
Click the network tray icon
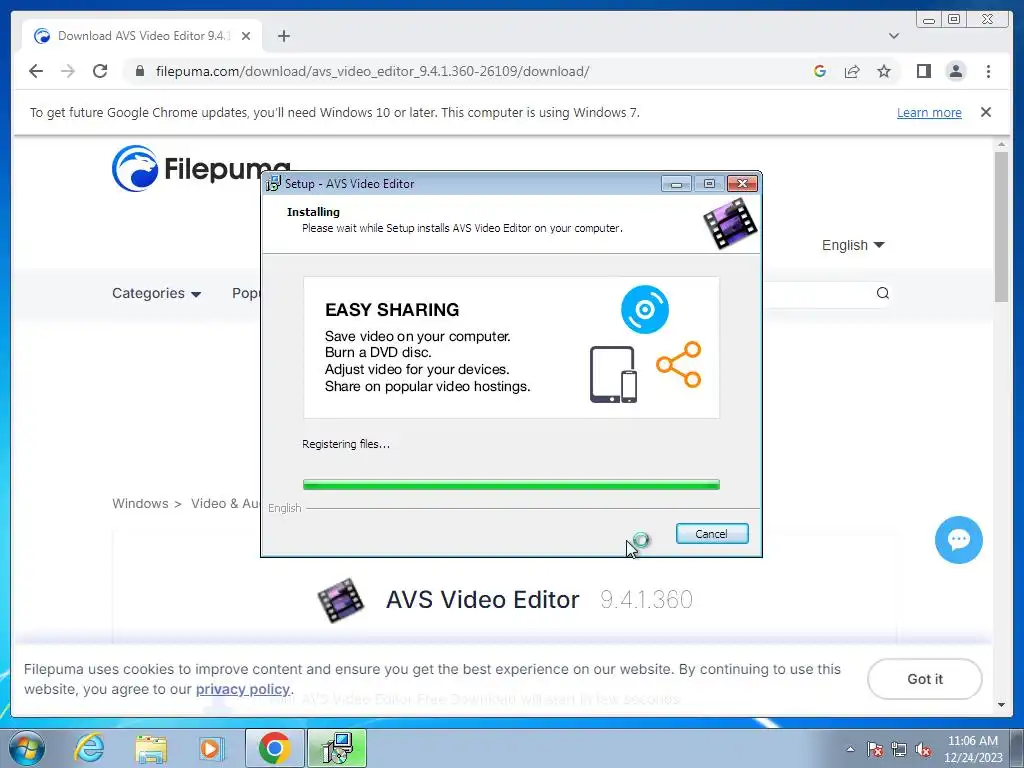tap(899, 750)
